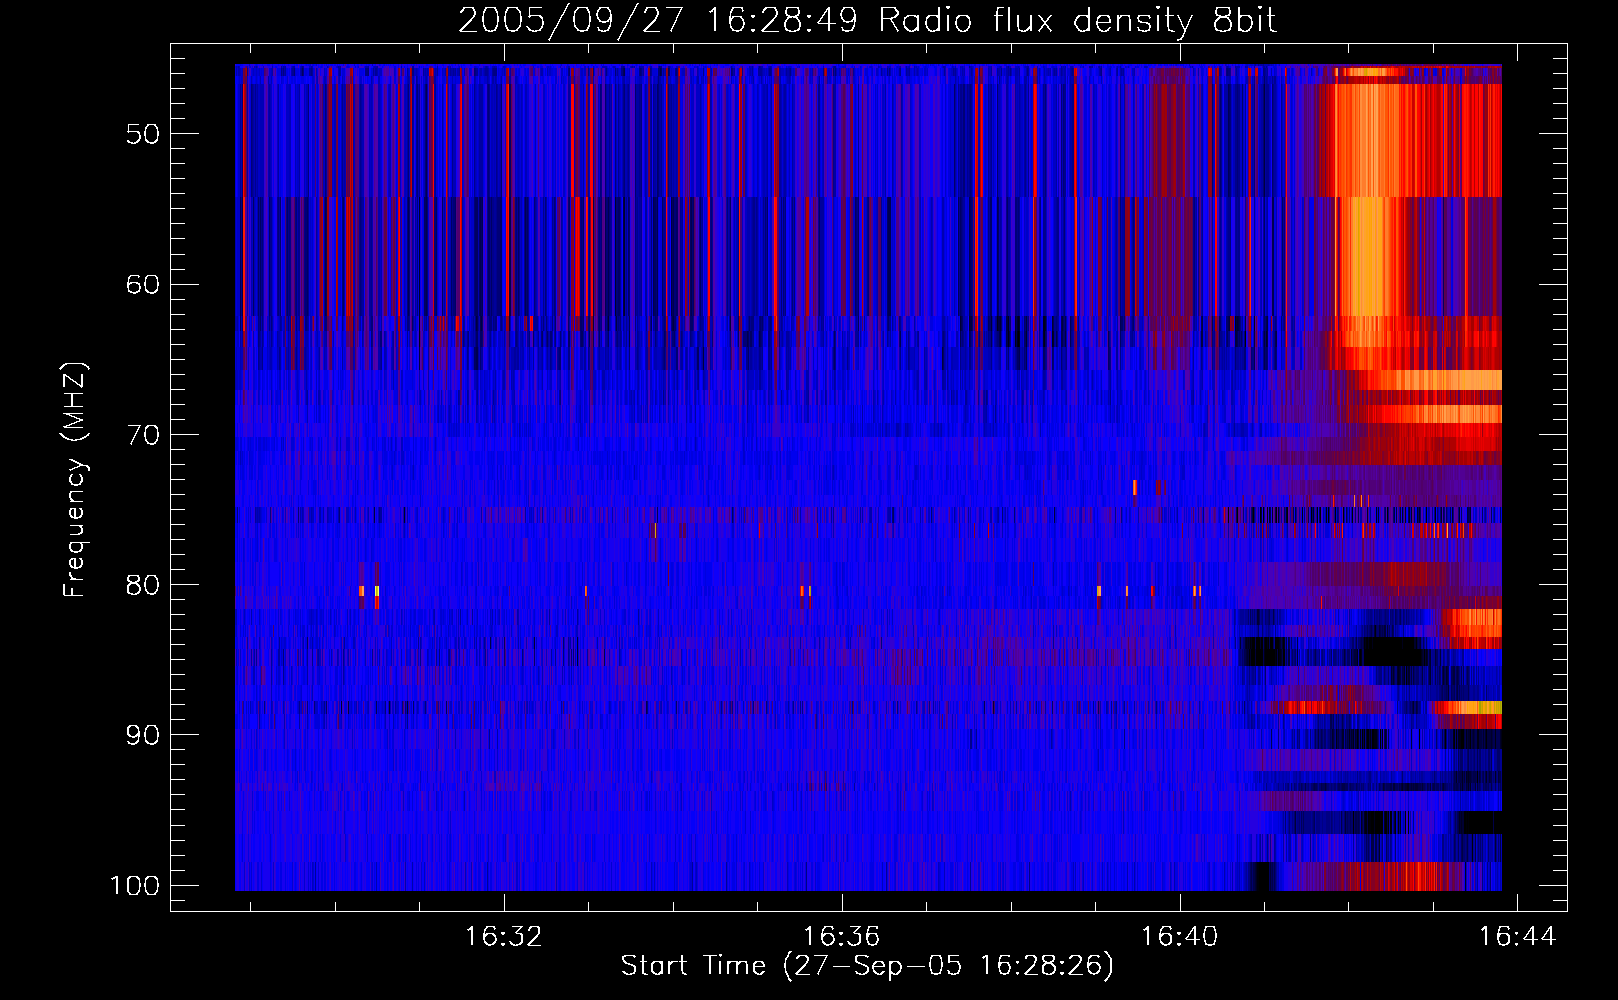Click the 16:32 time tick label
1618x1000 pixels.
(x=504, y=937)
